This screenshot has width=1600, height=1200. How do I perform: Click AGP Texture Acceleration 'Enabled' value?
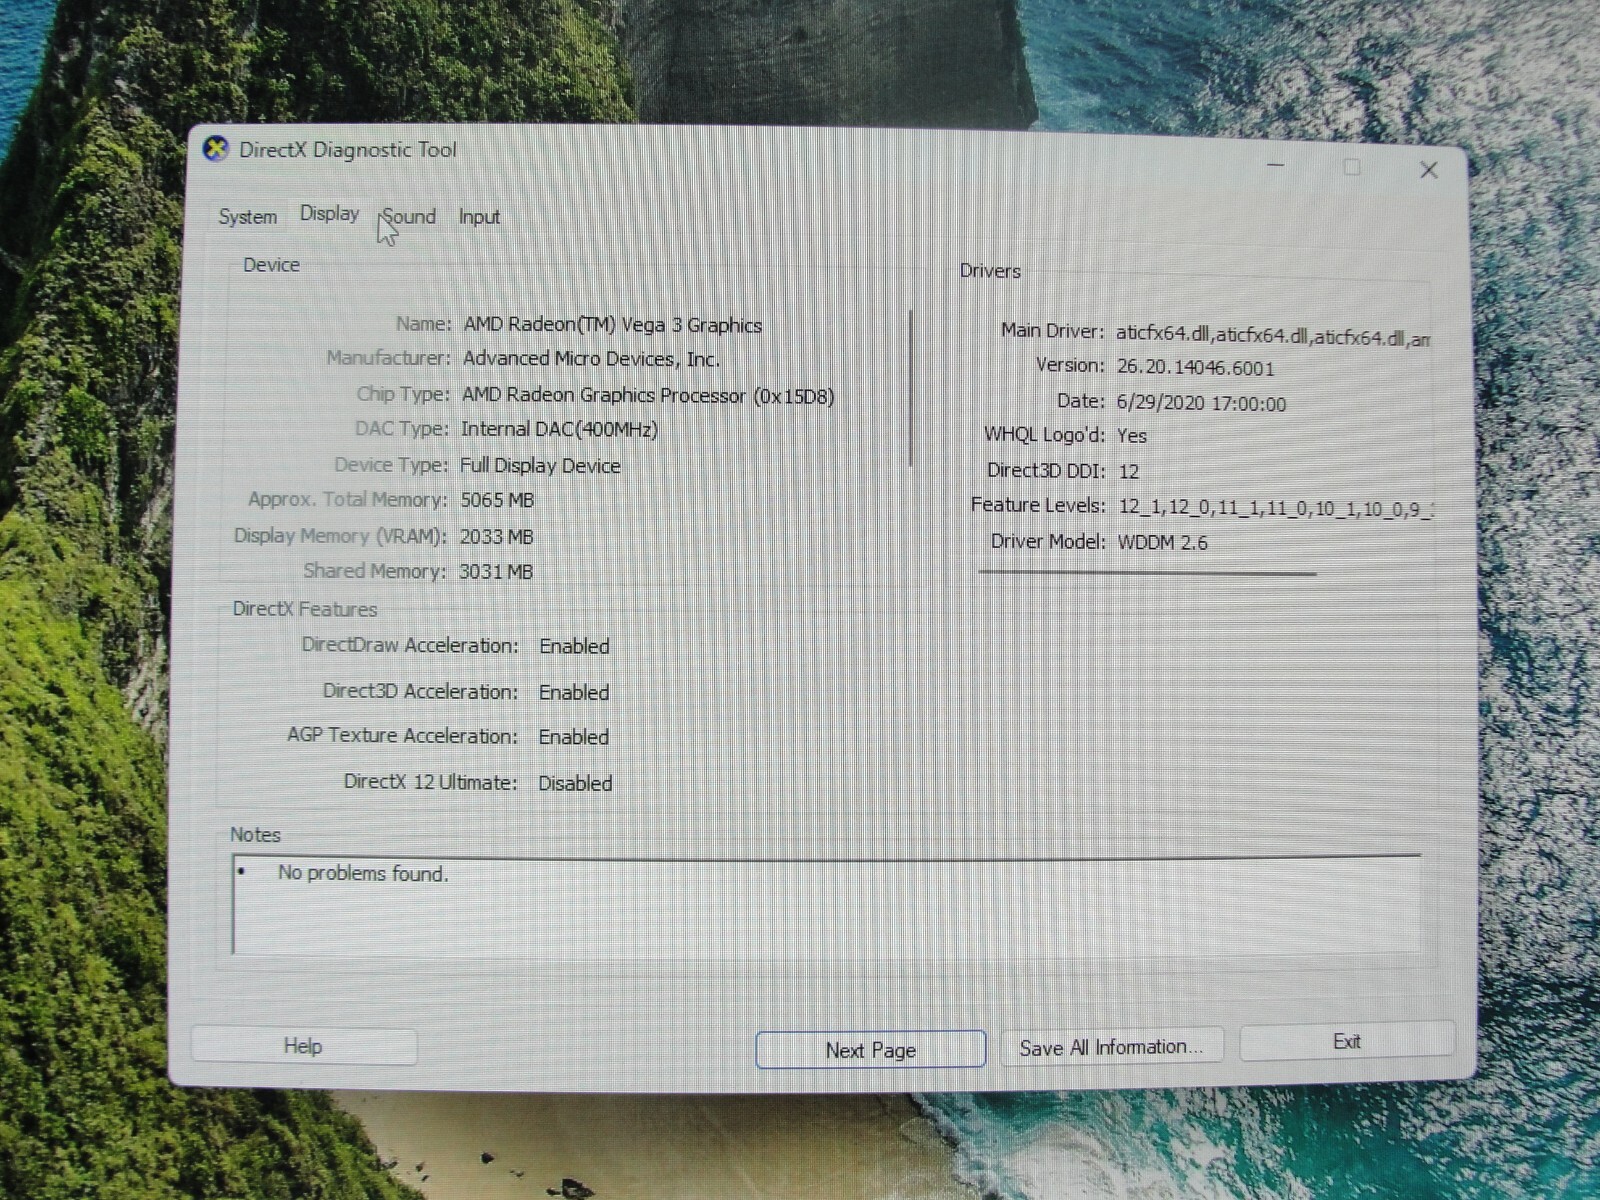[574, 737]
